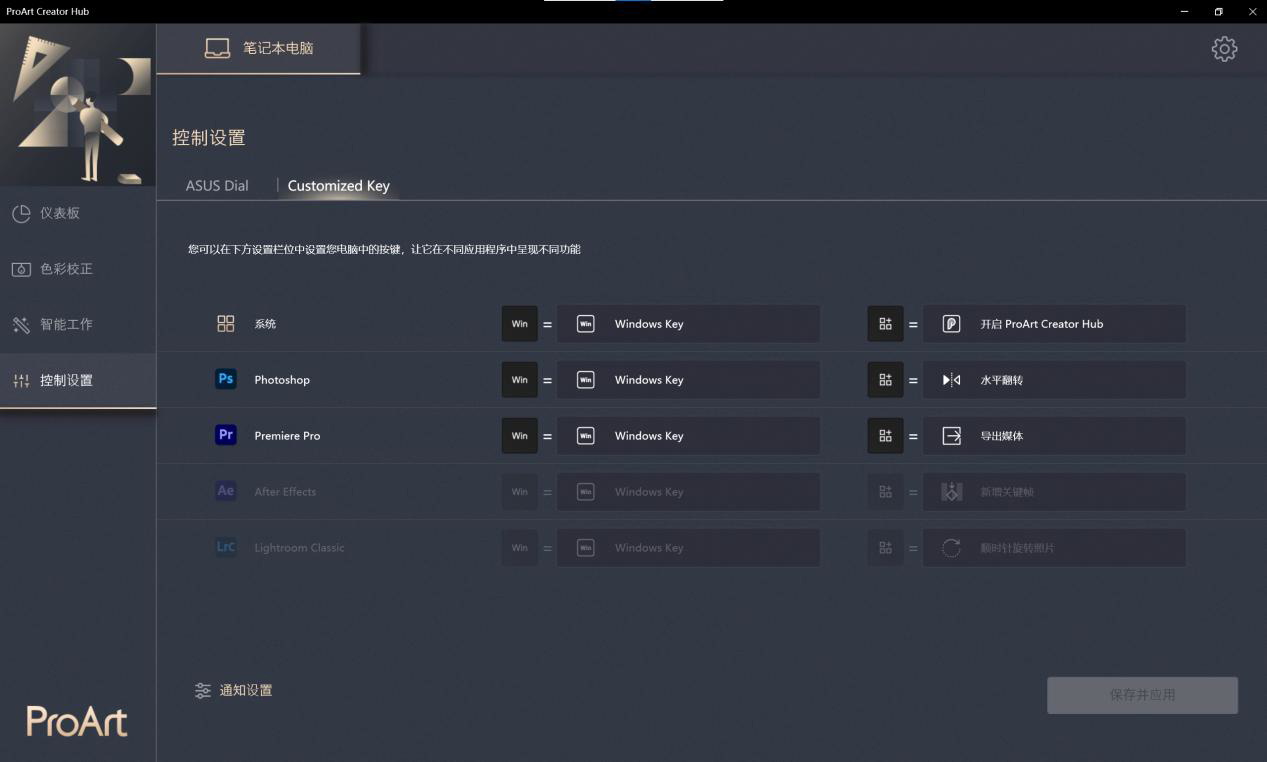Click the Photoshop row label
The width and height of the screenshot is (1267, 762).
pyautogui.click(x=282, y=380)
